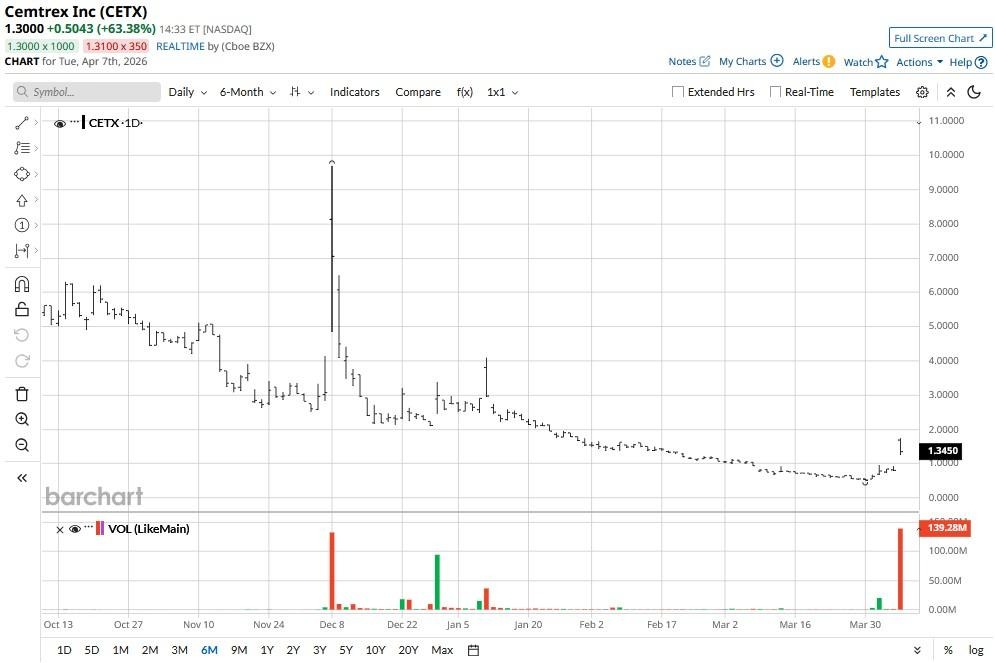Select the arrow marker tool
The height and width of the screenshot is (663, 995).
[x=22, y=200]
